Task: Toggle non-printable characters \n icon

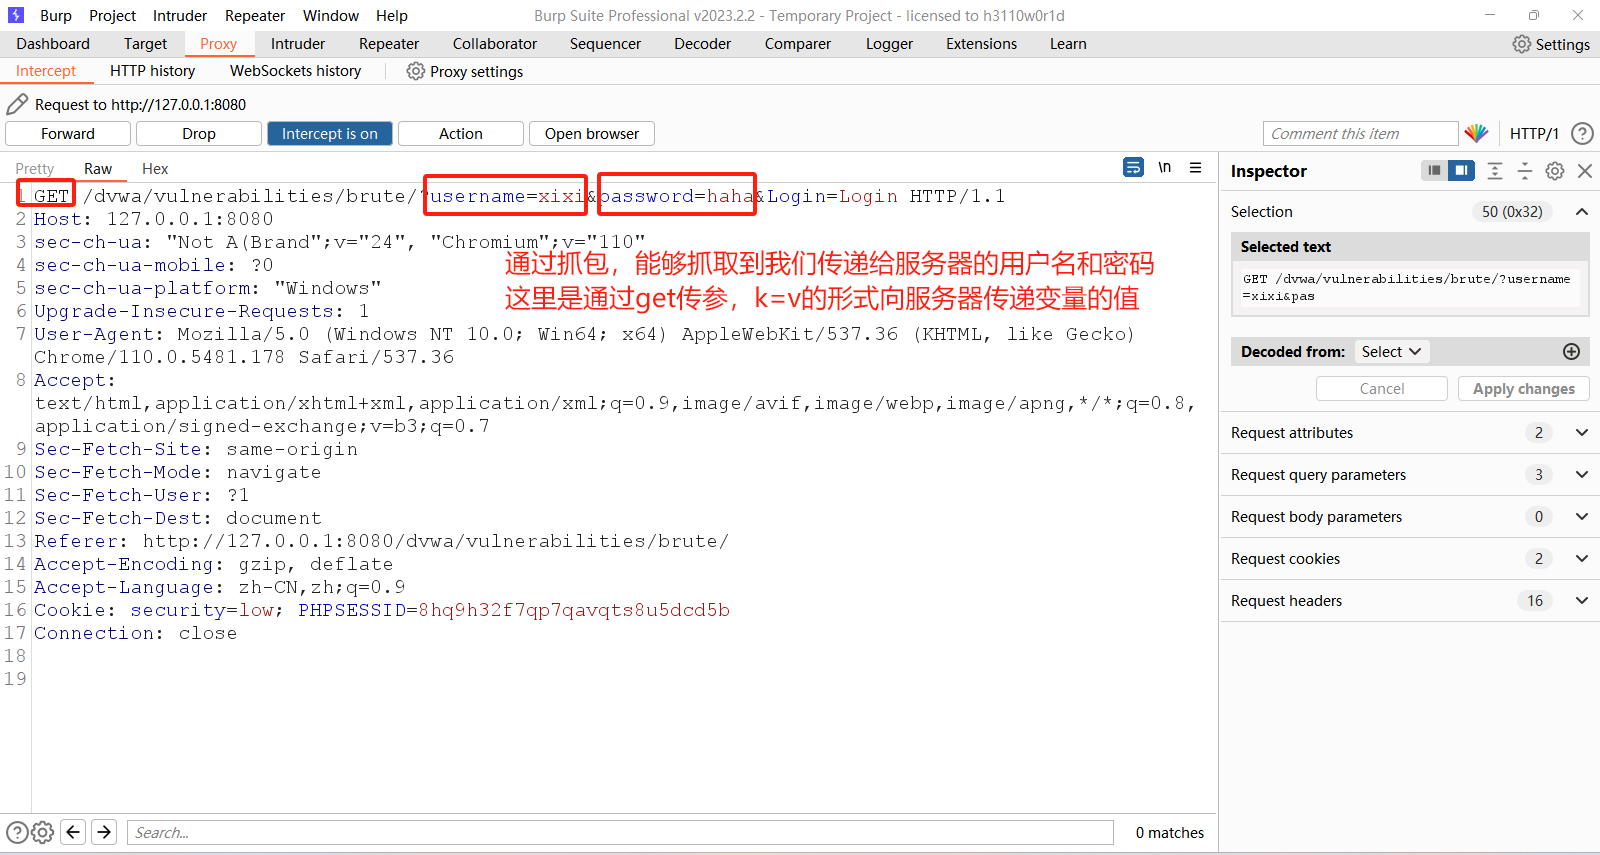Action: (x=1165, y=168)
